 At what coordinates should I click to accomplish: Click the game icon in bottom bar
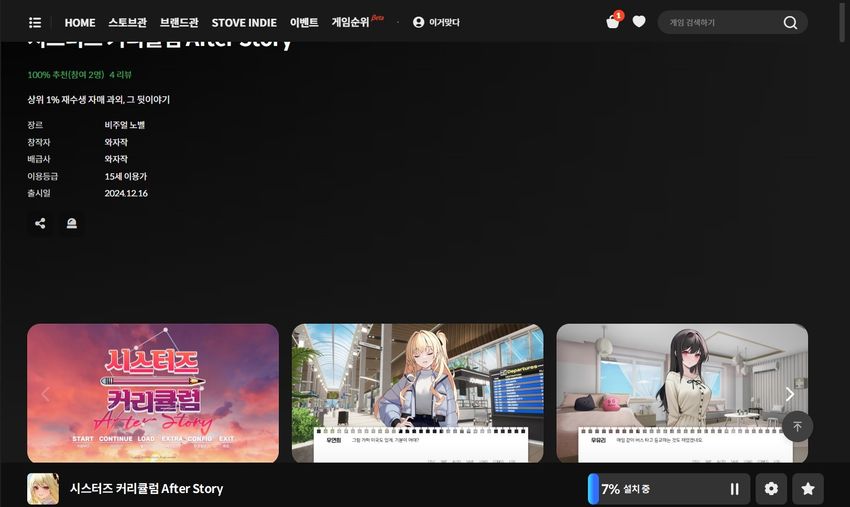[43, 489]
